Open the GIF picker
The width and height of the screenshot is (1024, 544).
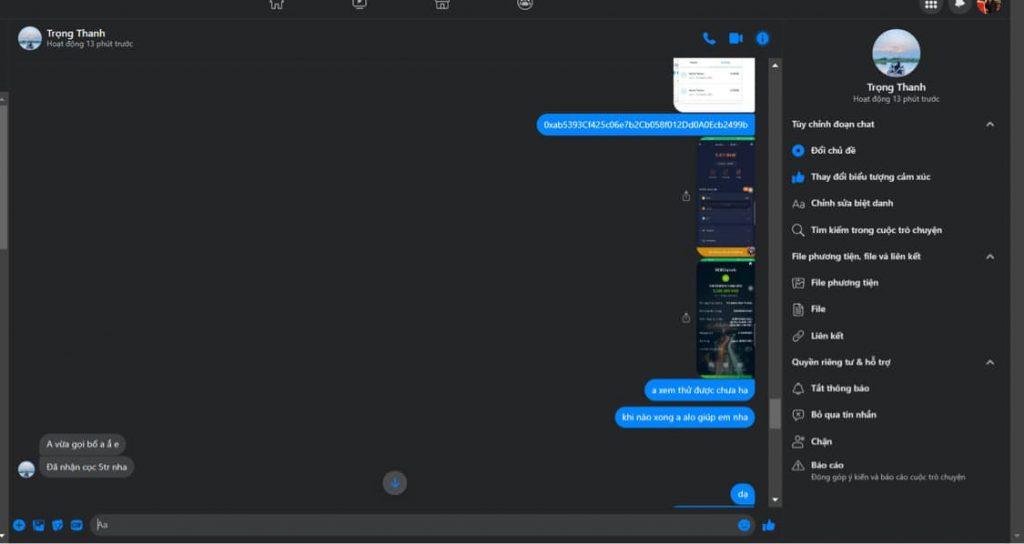click(76, 525)
